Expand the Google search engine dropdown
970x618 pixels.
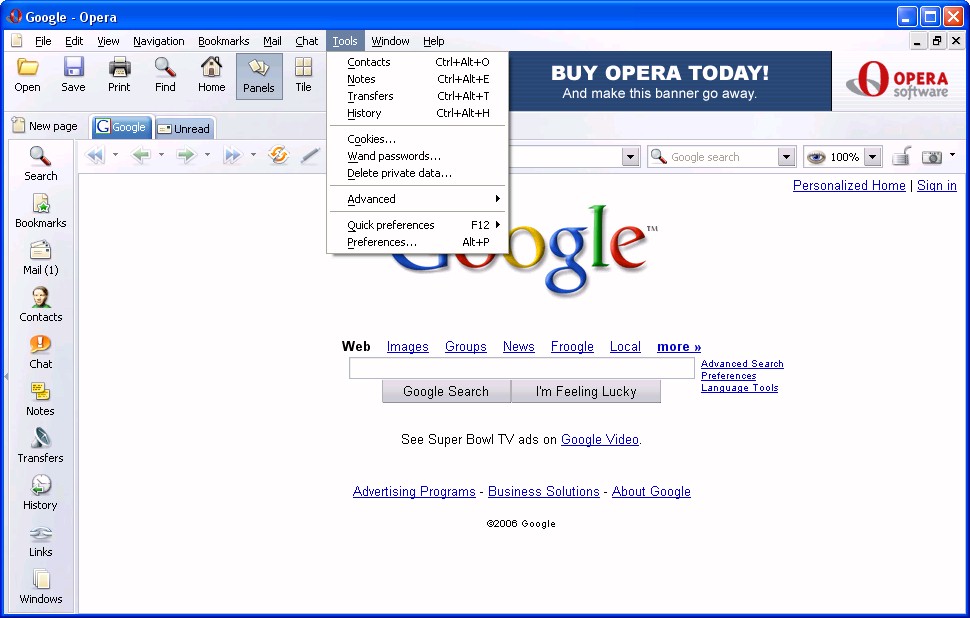pos(786,157)
